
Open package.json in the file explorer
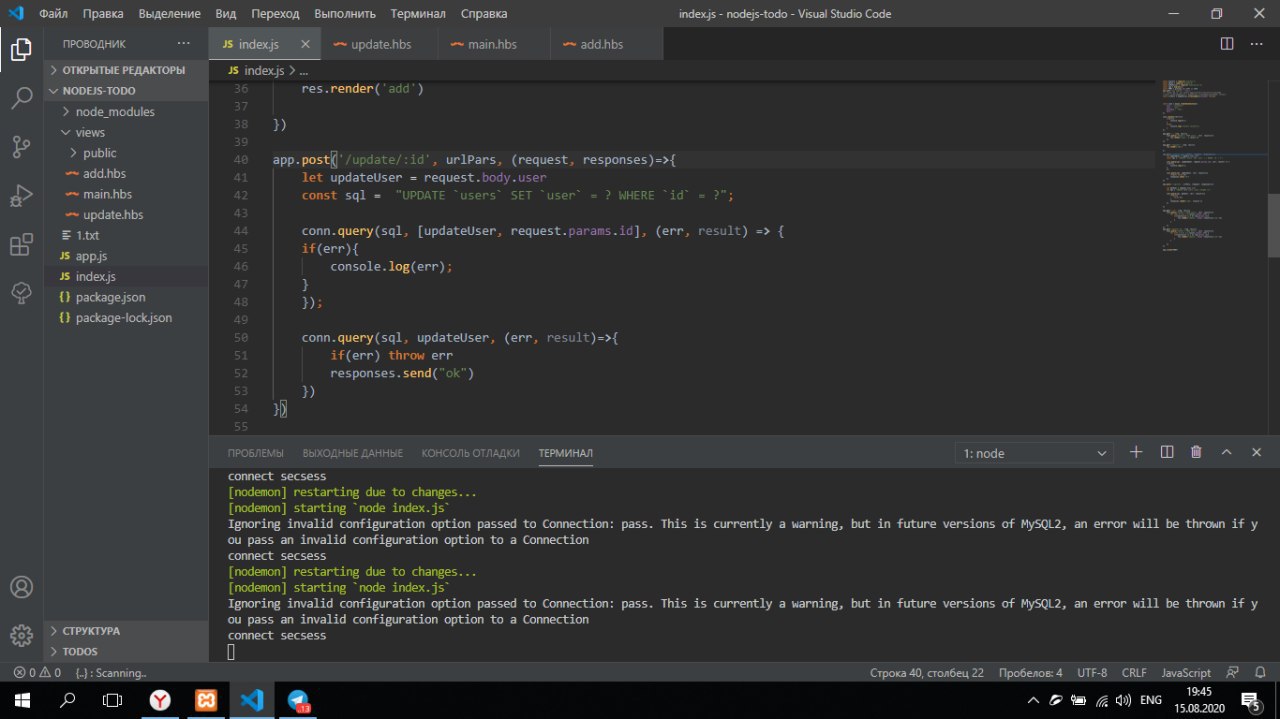(127, 297)
